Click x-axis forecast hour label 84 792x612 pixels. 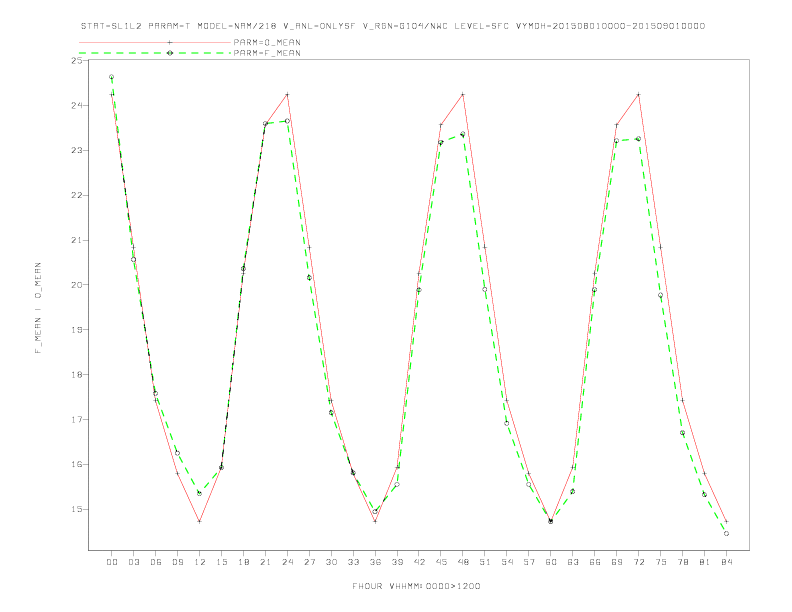pos(727,562)
